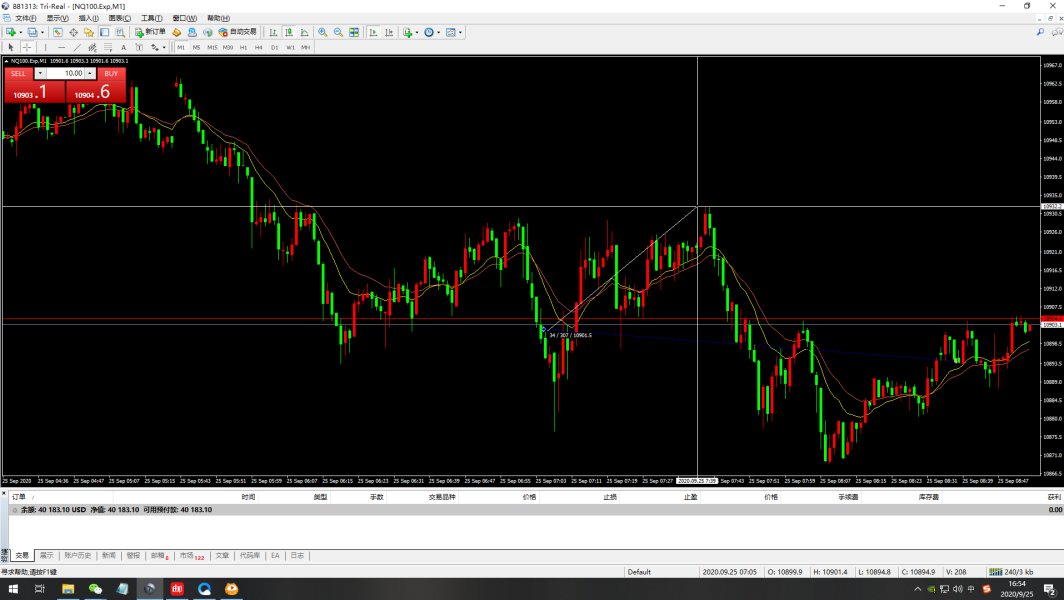Open the 账户历史 account history tab

(77, 555)
